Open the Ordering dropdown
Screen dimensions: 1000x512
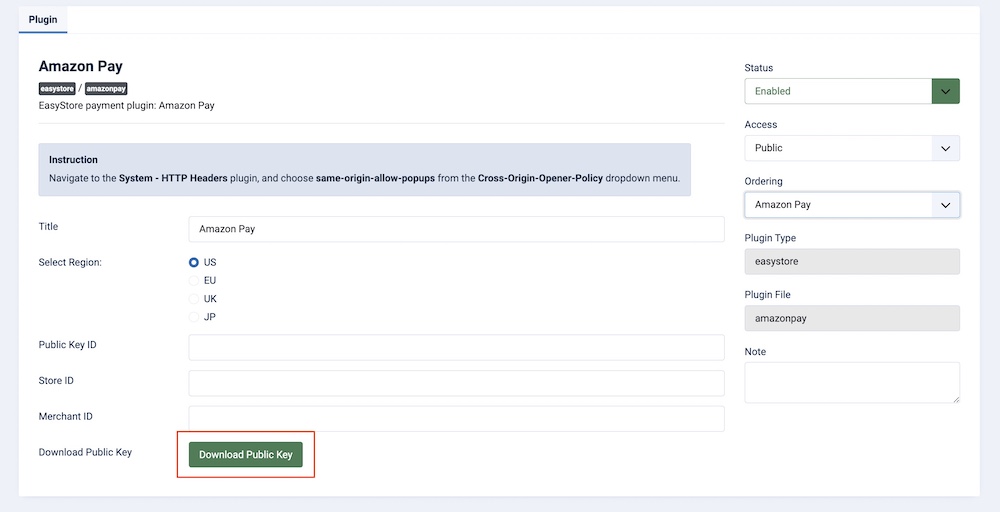(x=852, y=205)
